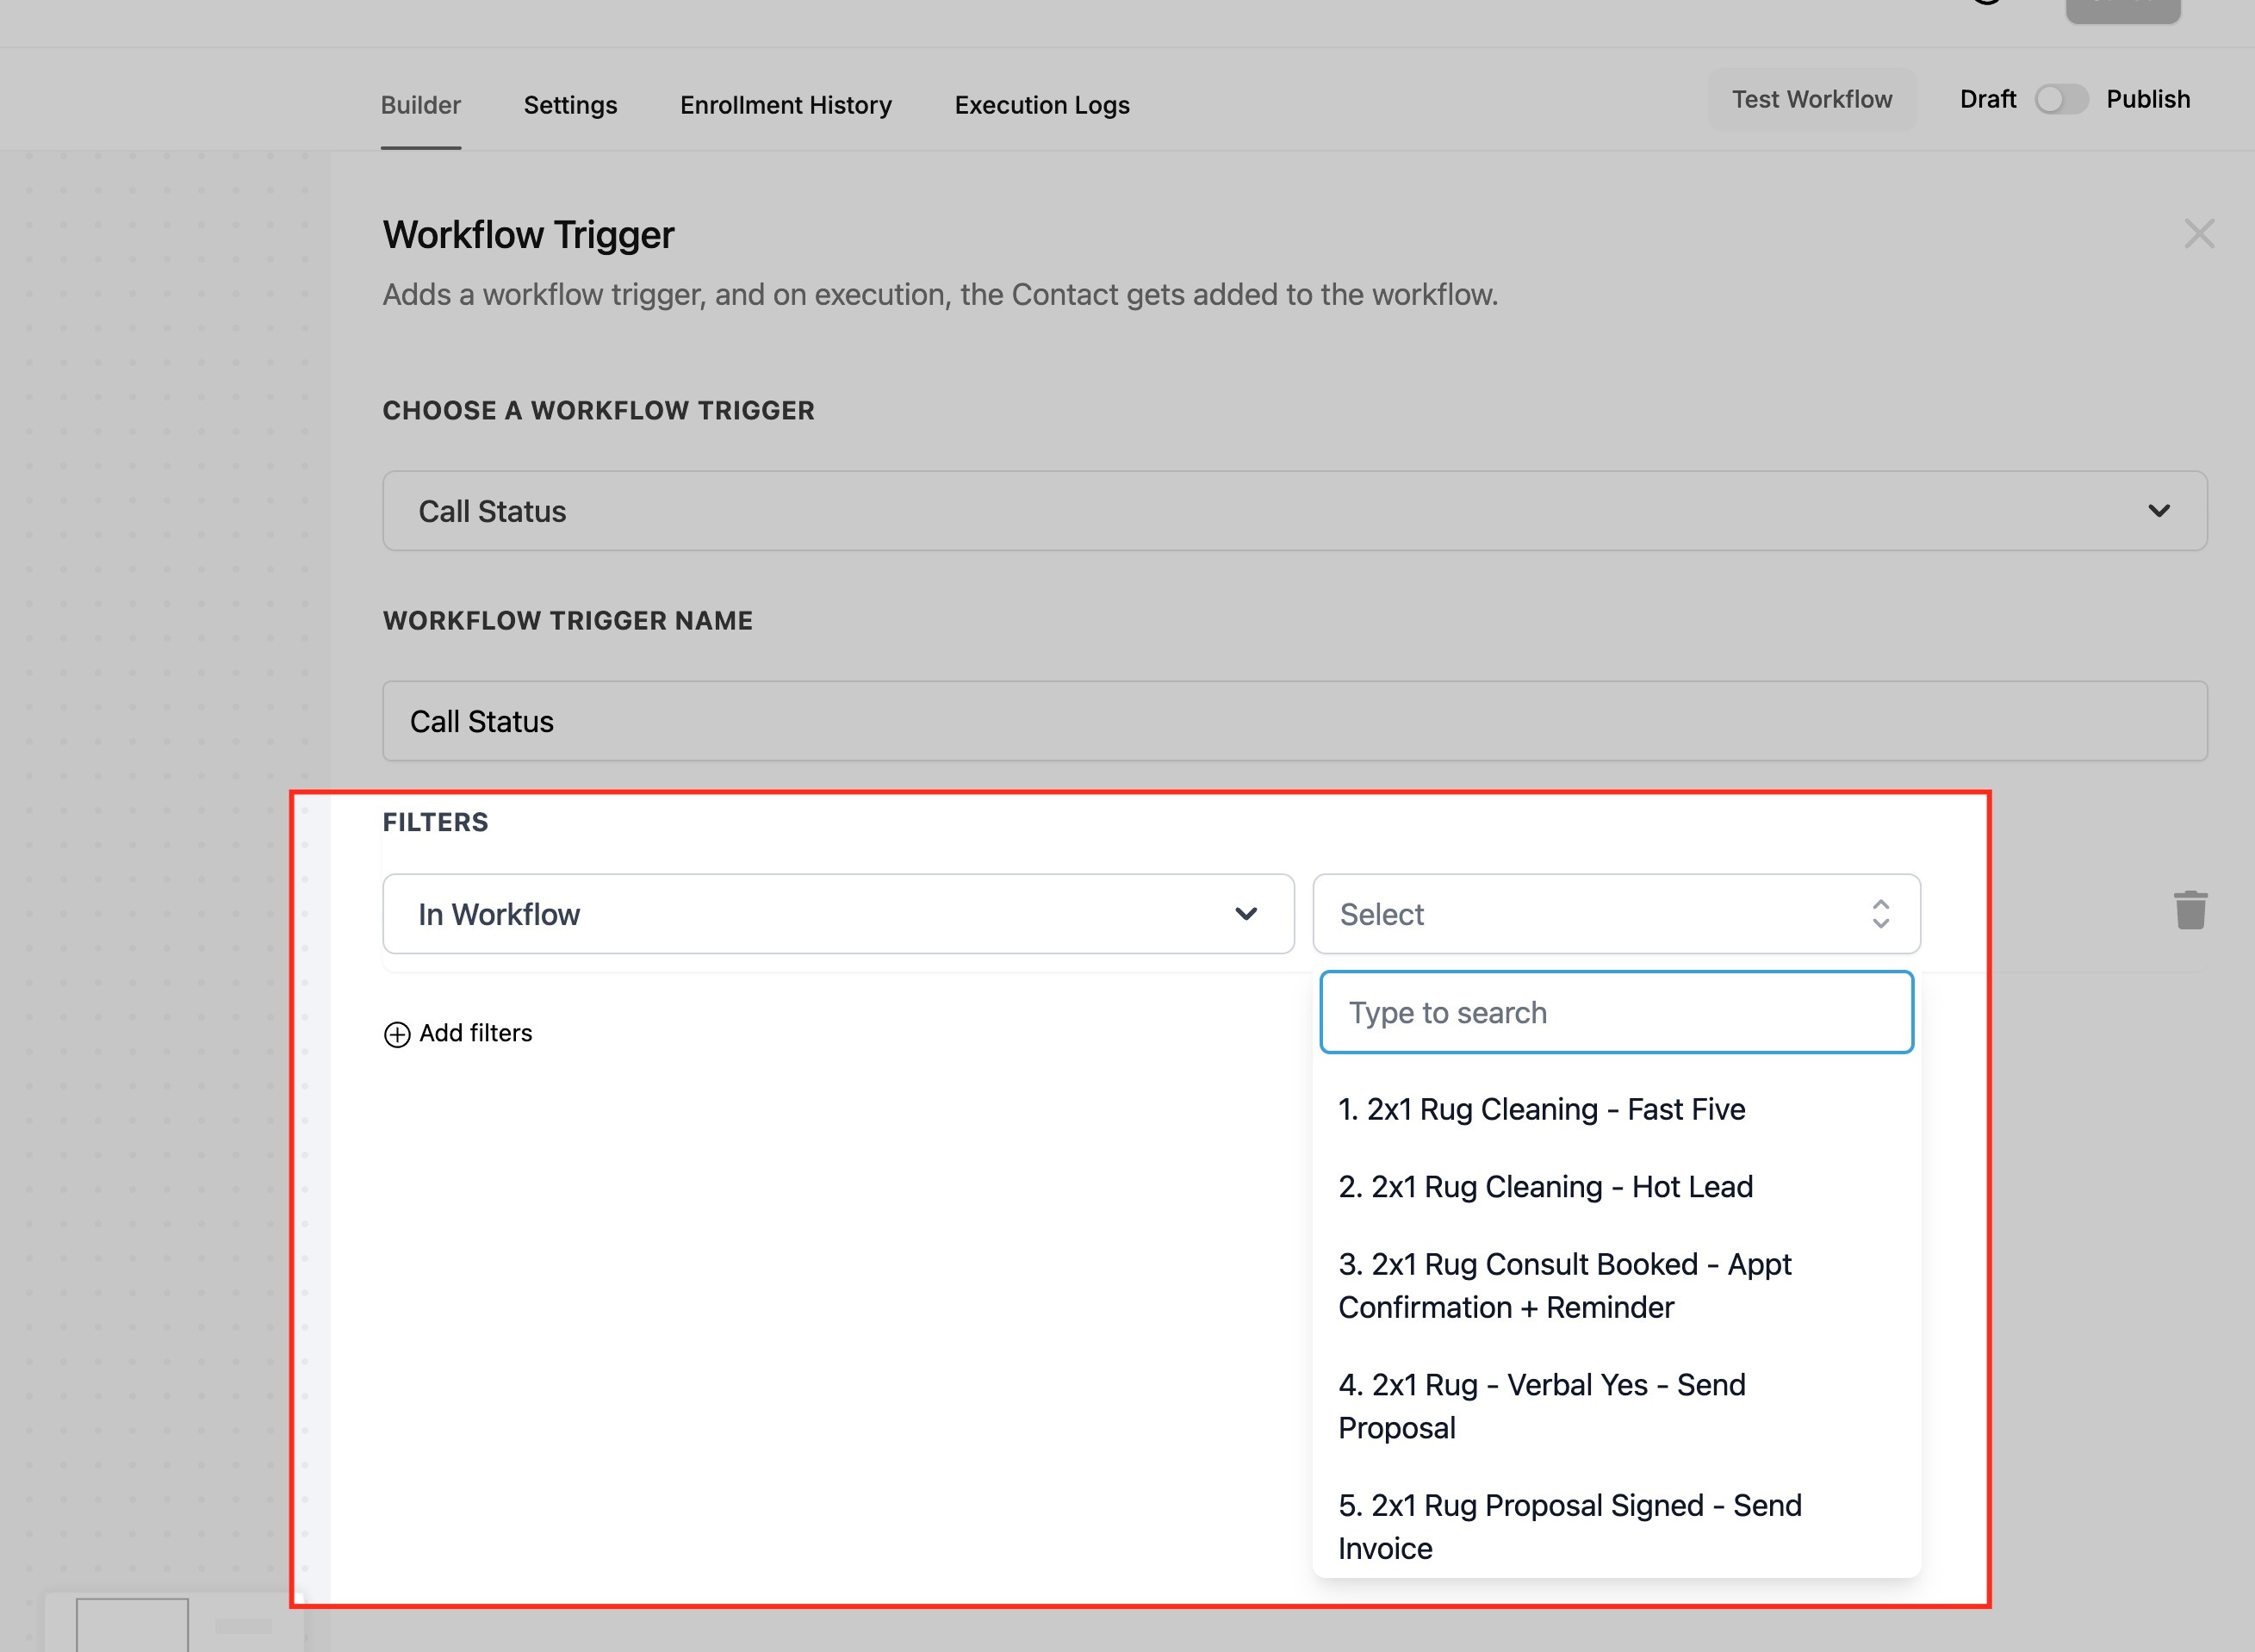
Task: Open the Select workflow combo box
Action: (x=1615, y=914)
